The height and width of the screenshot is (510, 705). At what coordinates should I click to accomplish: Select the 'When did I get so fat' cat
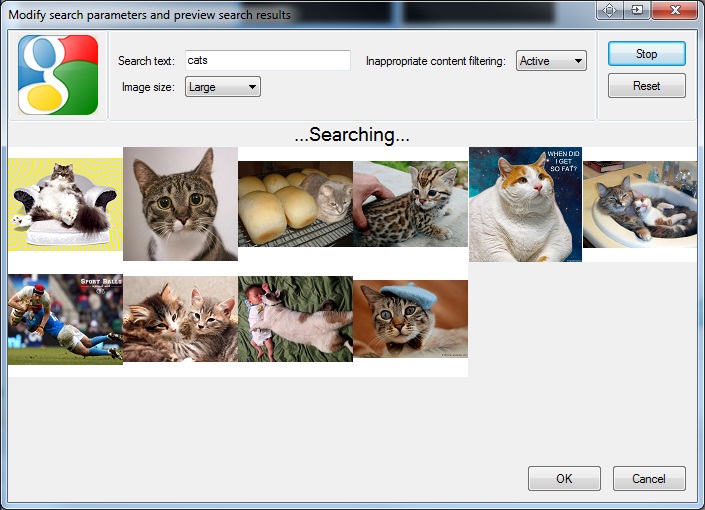(x=525, y=204)
